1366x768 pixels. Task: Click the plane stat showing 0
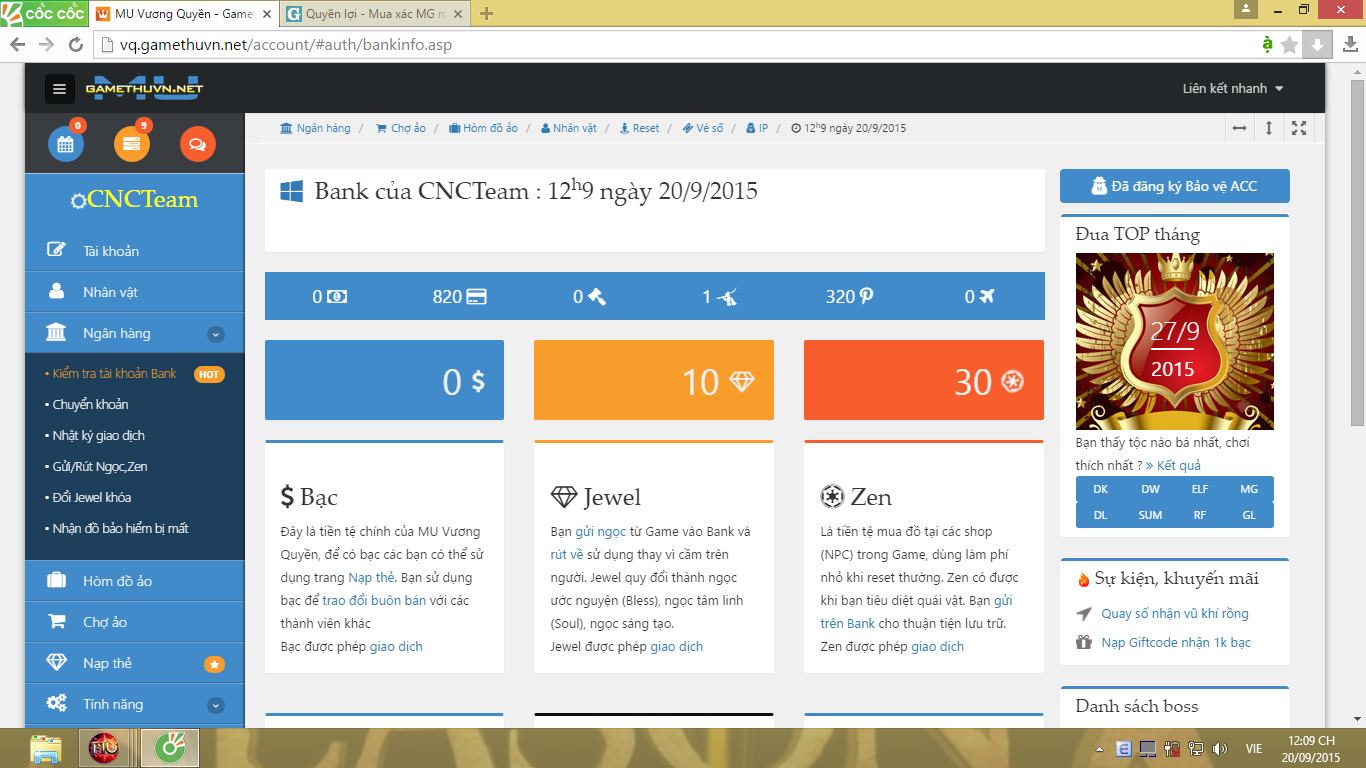point(980,296)
